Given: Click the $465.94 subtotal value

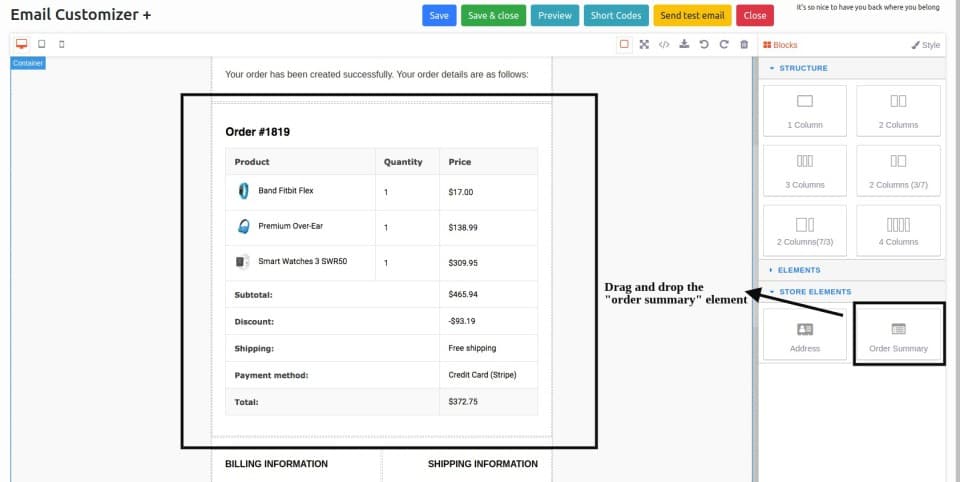Looking at the screenshot, I should tap(463, 294).
